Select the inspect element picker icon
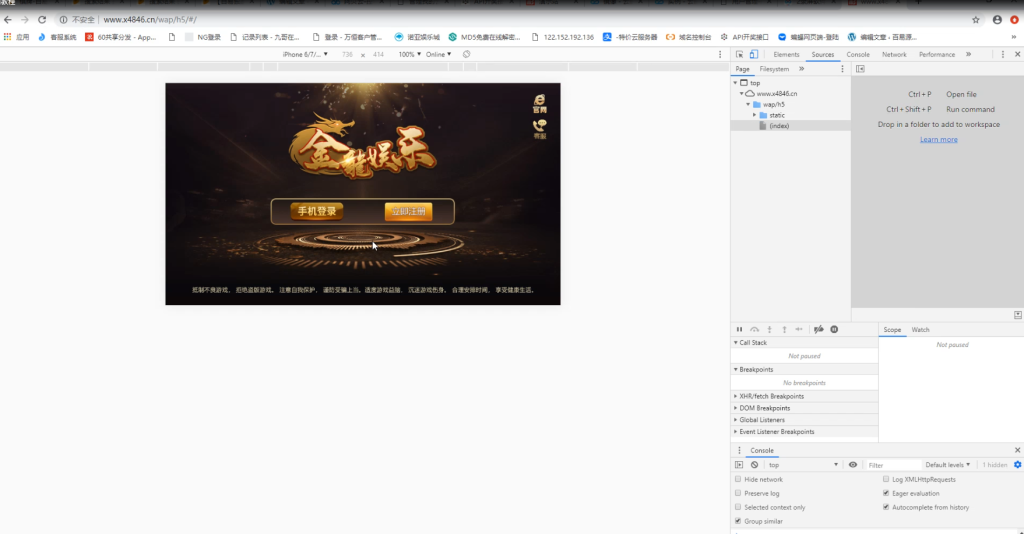1024x534 pixels. 739,55
